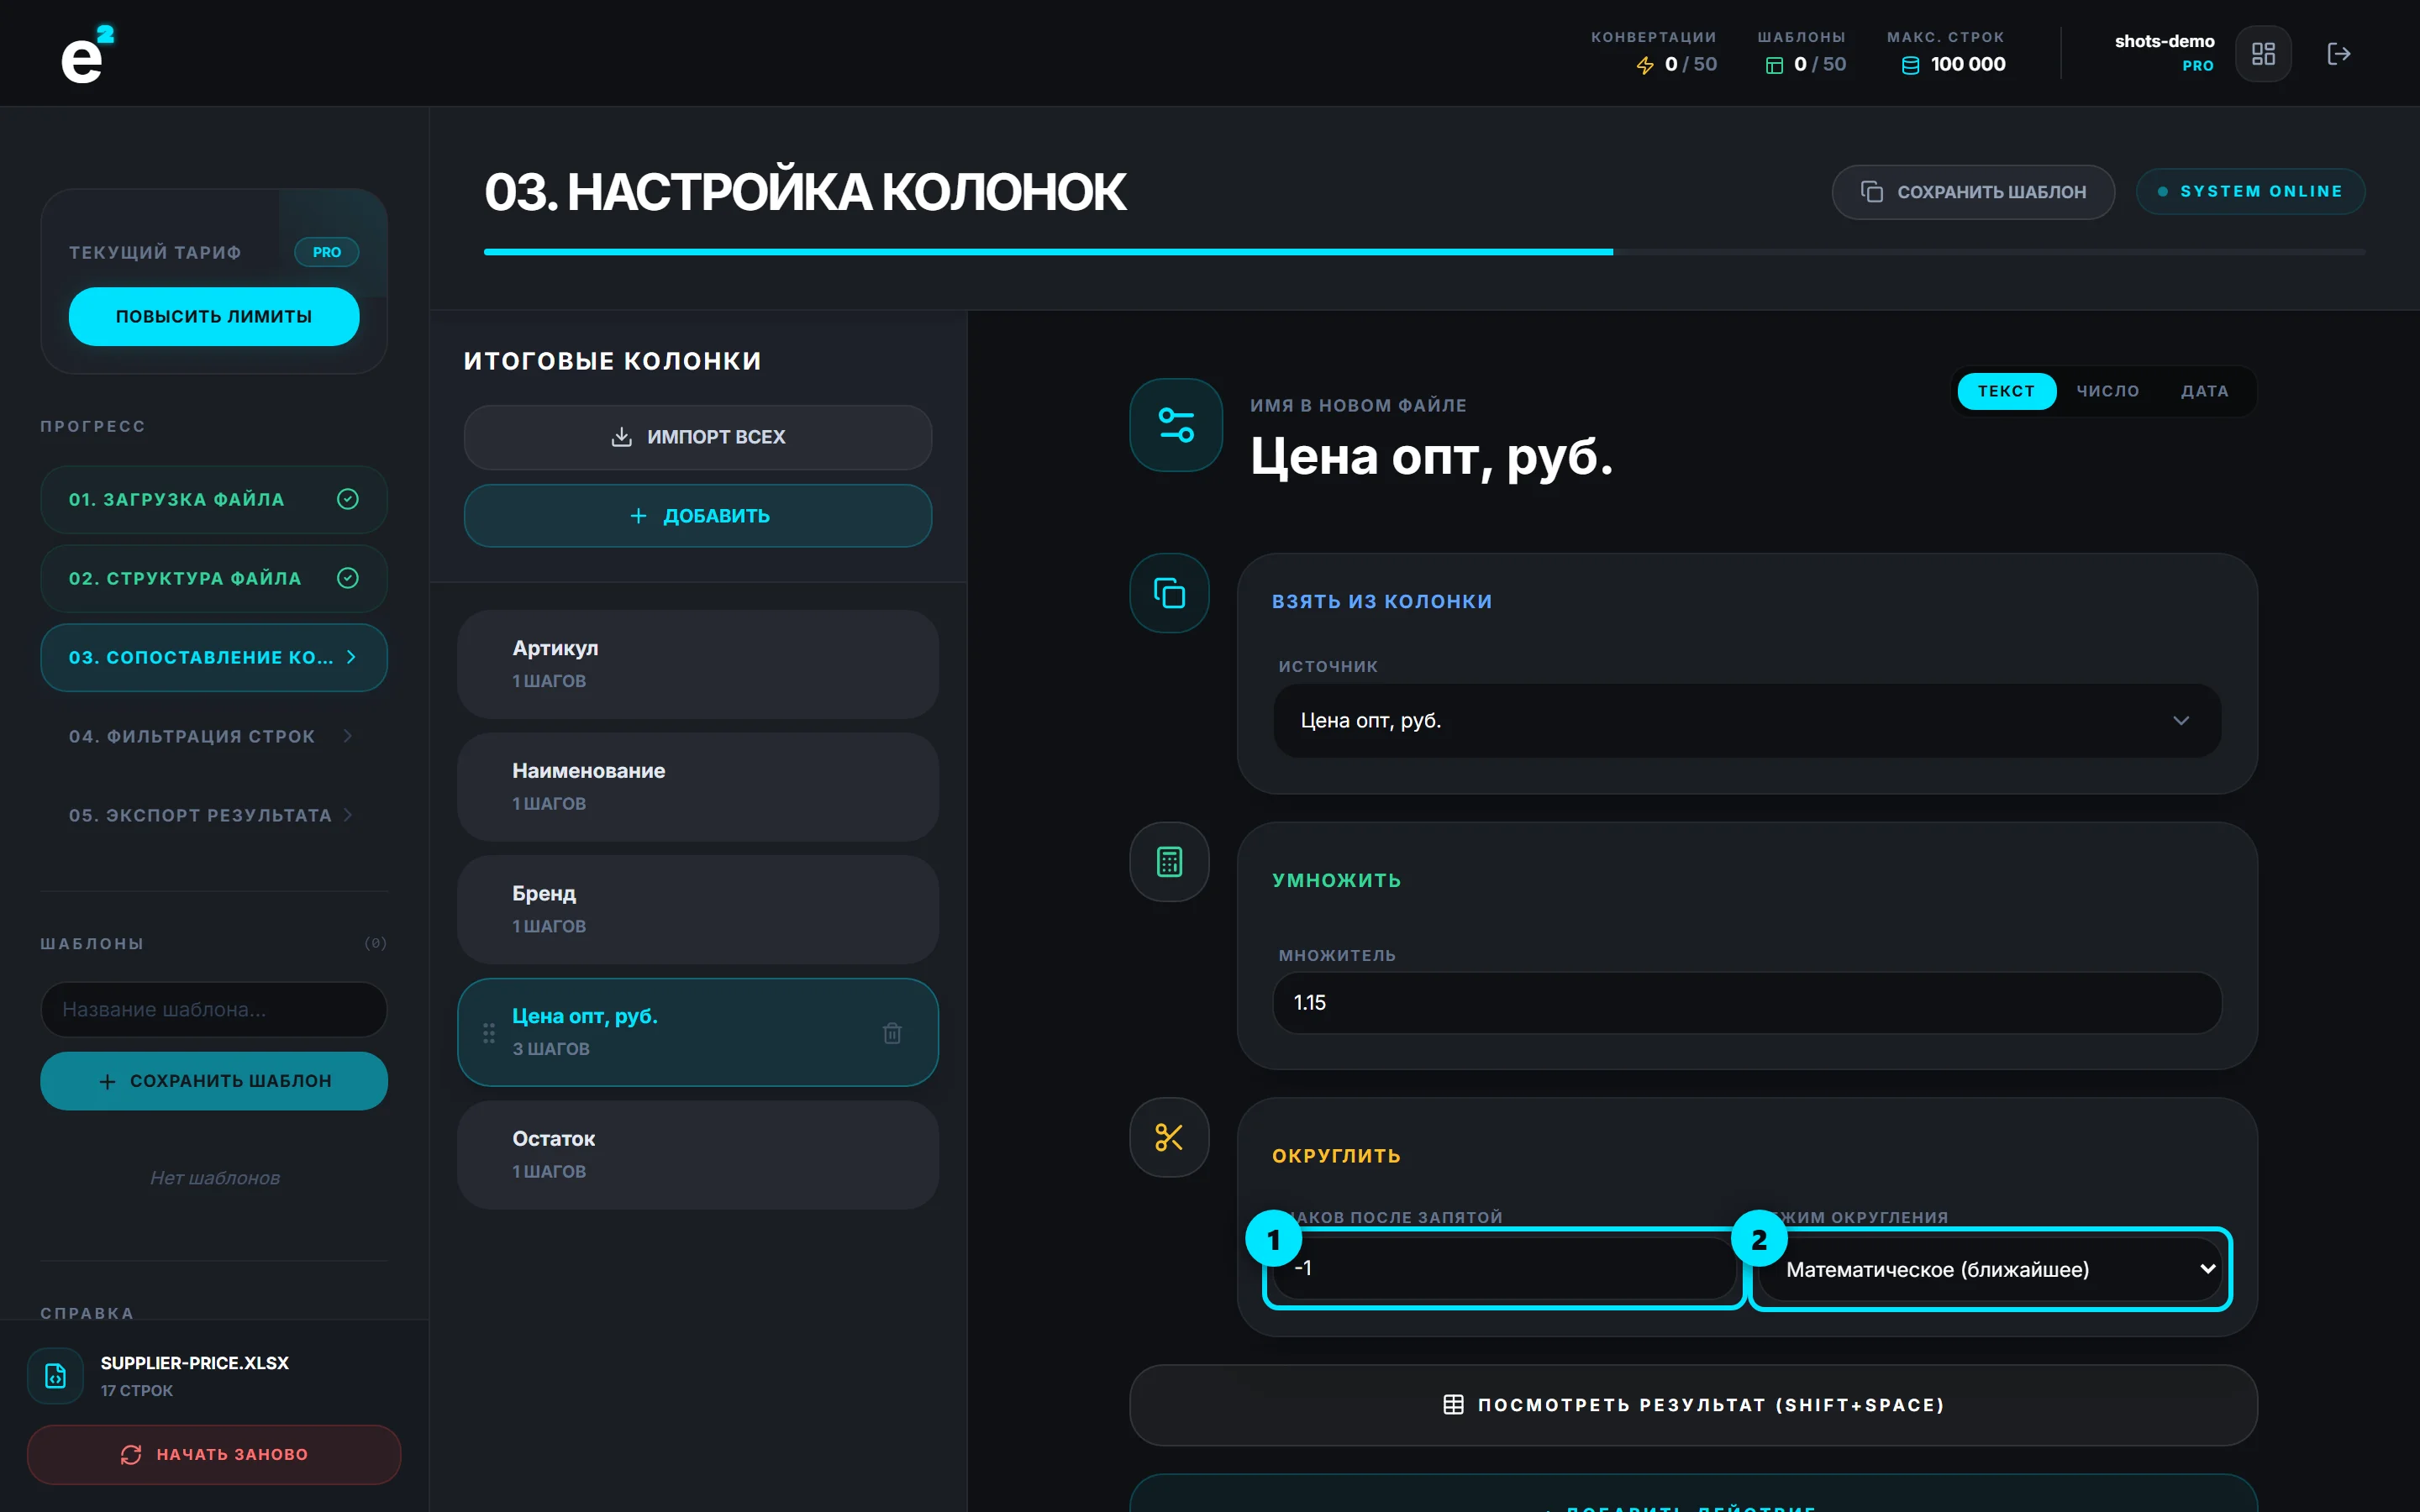
Task: Go to step 01. Загрузка файла
Action: tap(214, 499)
